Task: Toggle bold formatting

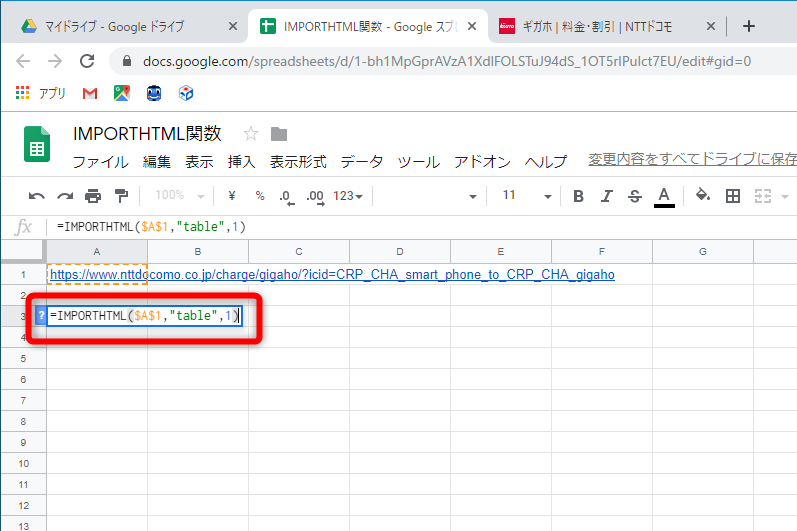Action: pos(578,196)
